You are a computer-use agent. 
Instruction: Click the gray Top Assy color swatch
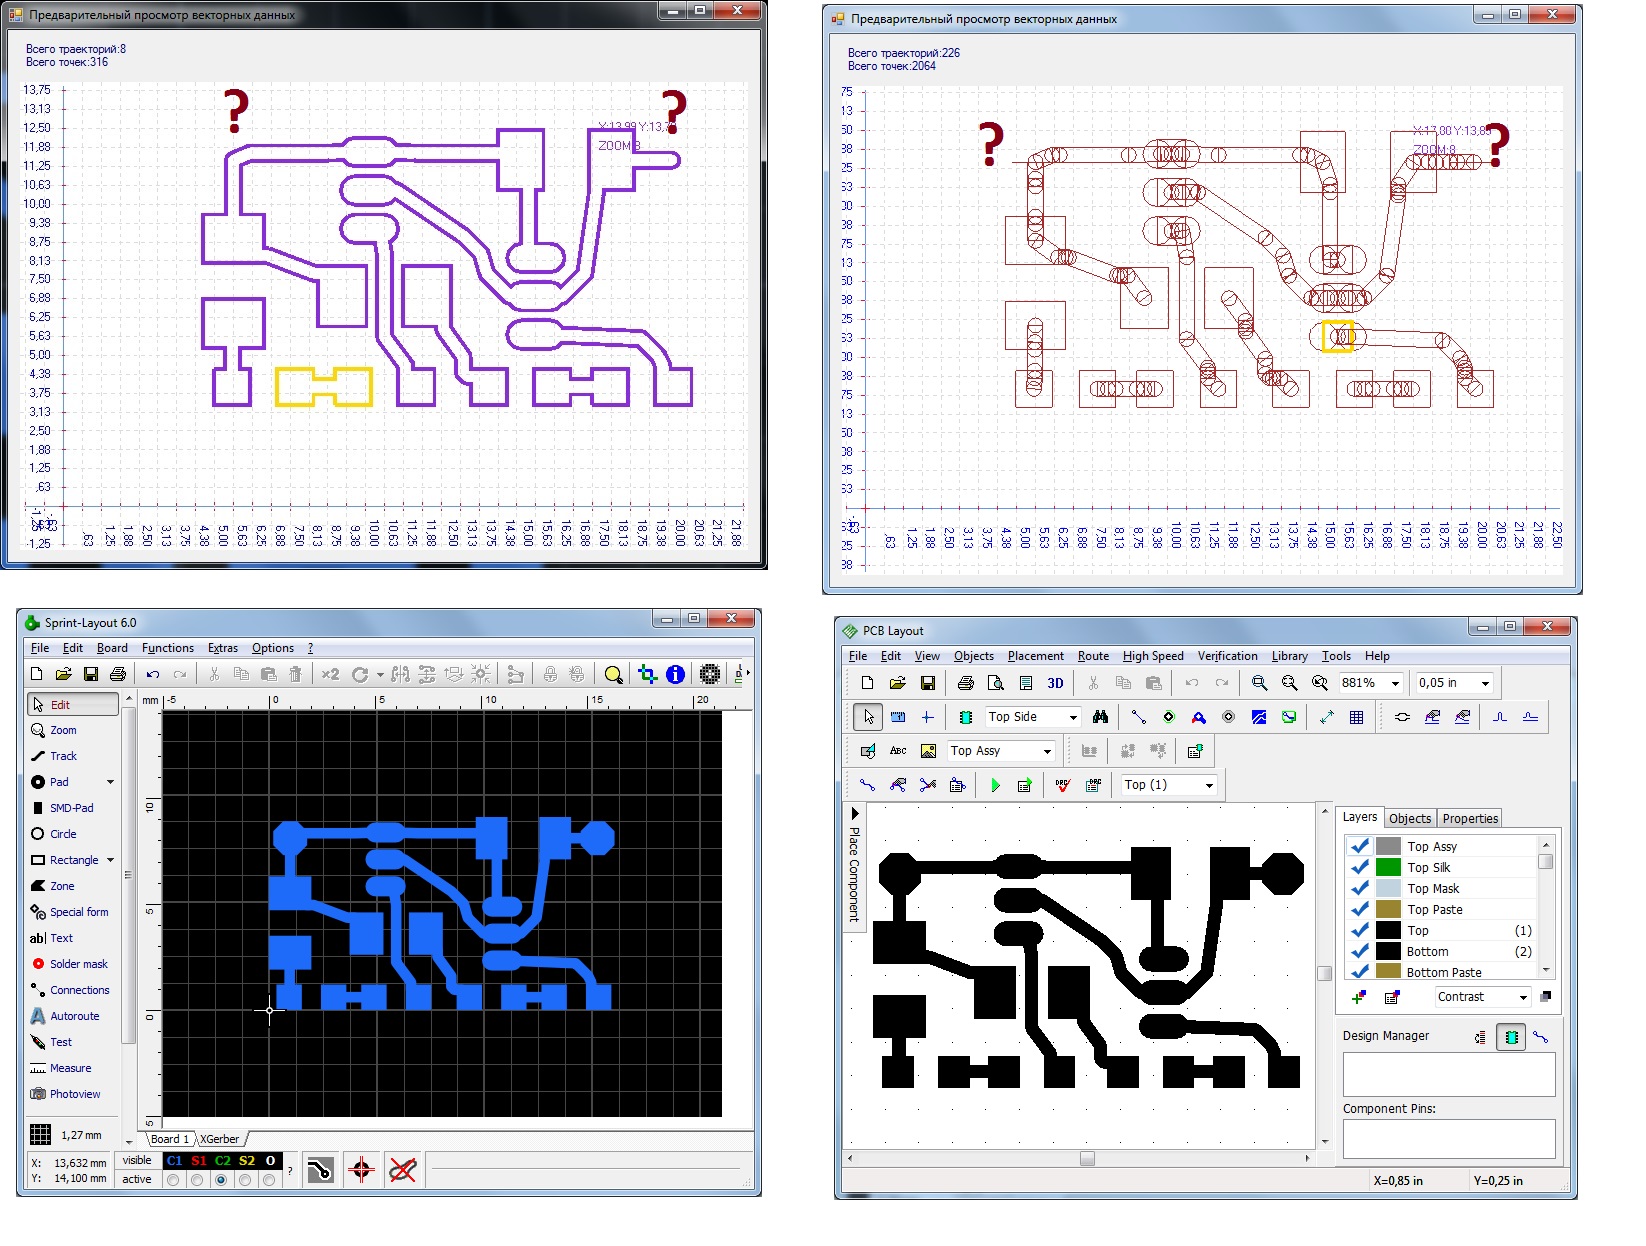1388,846
